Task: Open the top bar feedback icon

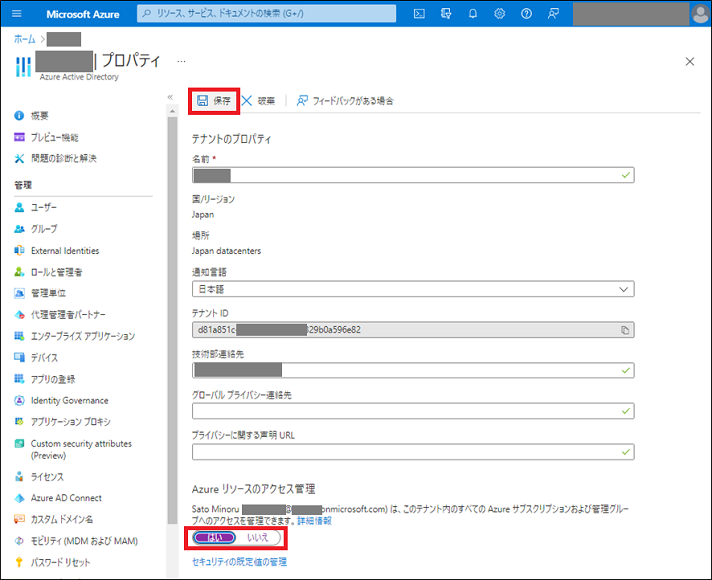Action: [x=553, y=14]
